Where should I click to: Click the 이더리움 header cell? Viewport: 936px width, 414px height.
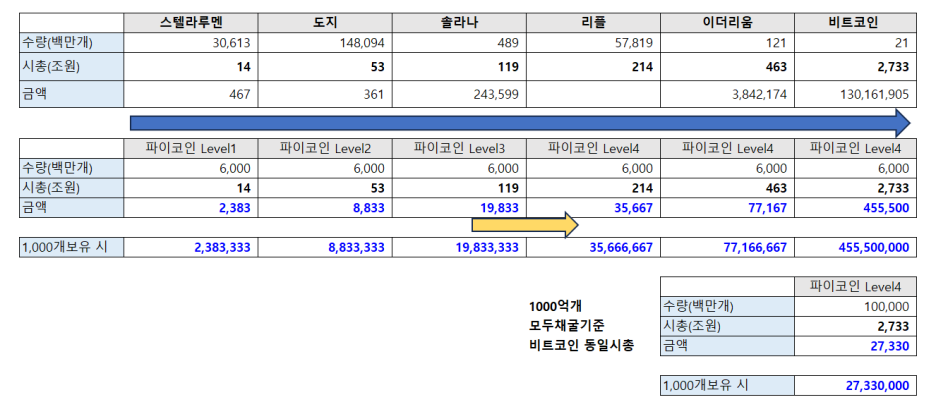tap(728, 23)
